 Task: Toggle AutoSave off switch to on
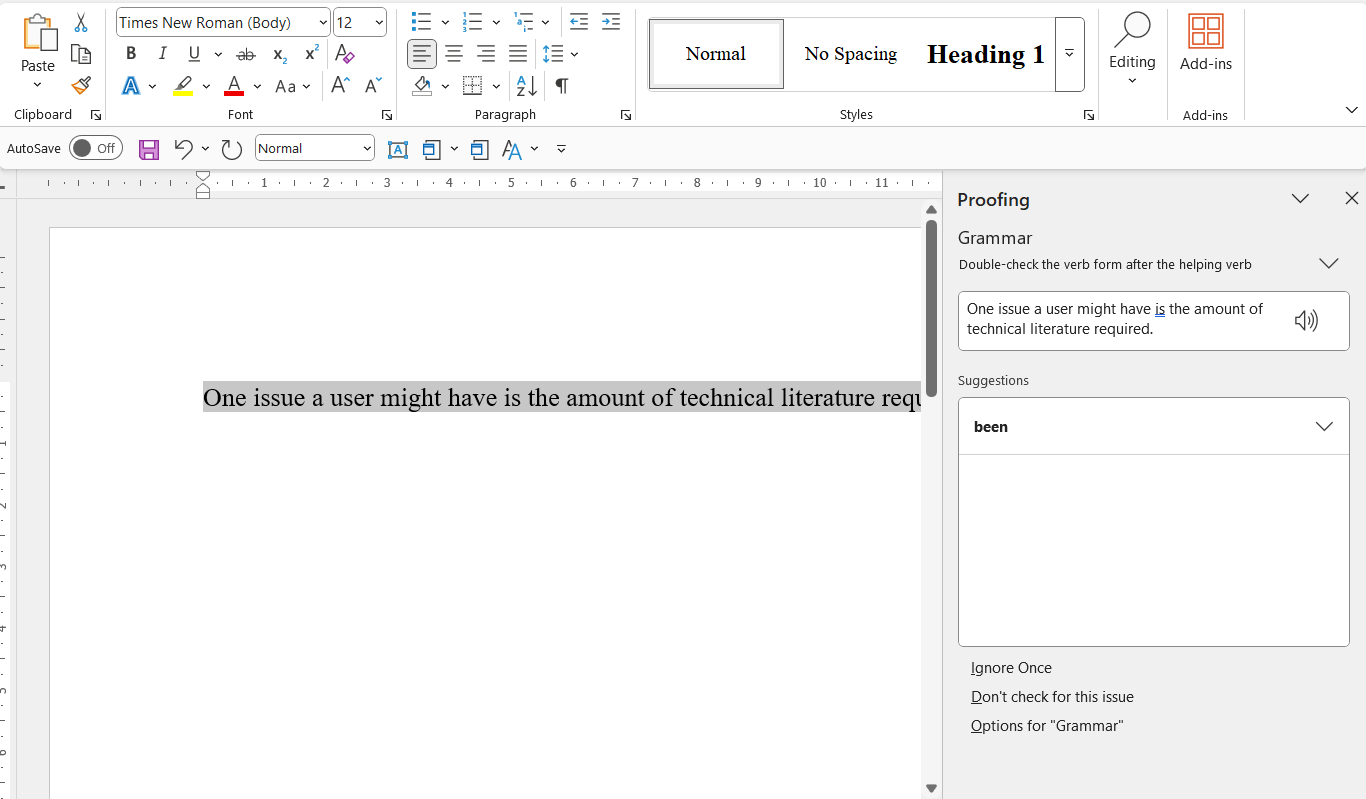point(96,147)
